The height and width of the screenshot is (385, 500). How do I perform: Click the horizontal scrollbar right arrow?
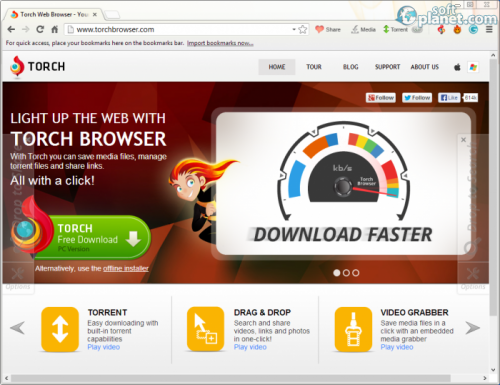[485, 378]
